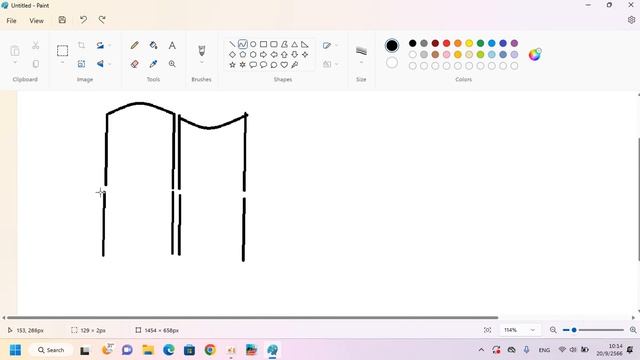
Task: Open the shape Outline dropdown
Action: tap(330, 45)
